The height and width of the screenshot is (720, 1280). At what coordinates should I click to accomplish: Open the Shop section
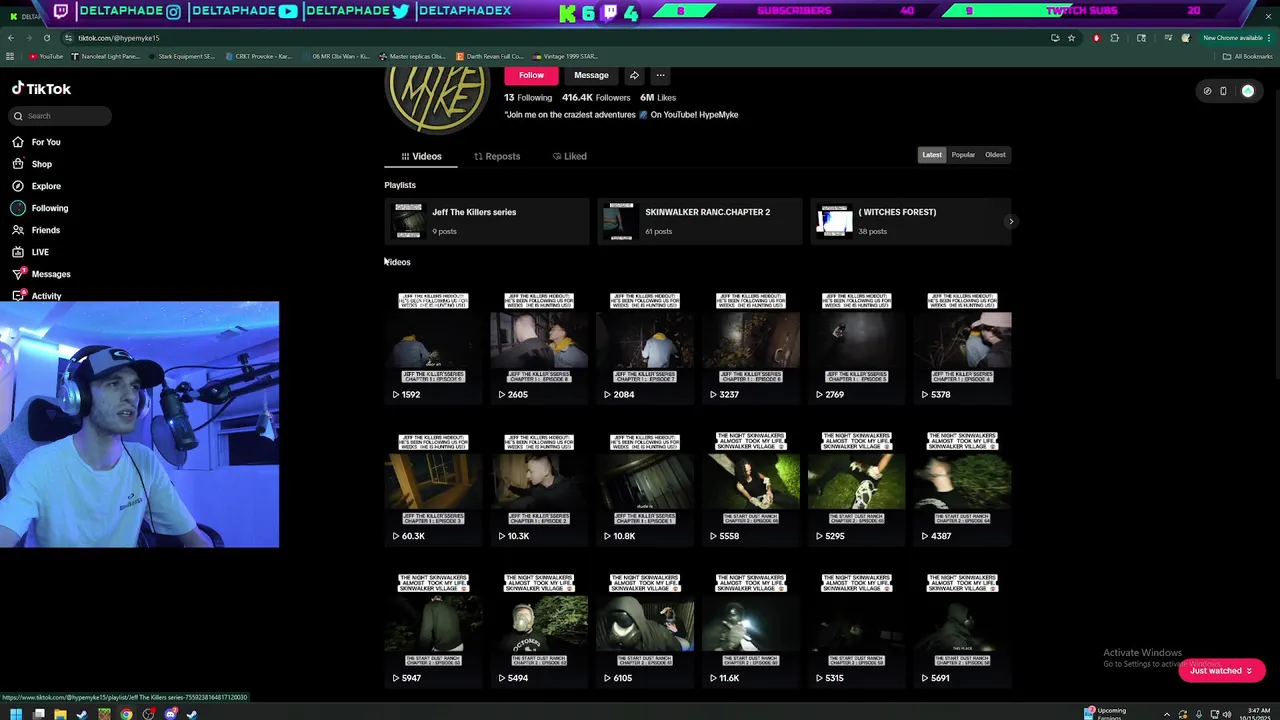click(32, 164)
